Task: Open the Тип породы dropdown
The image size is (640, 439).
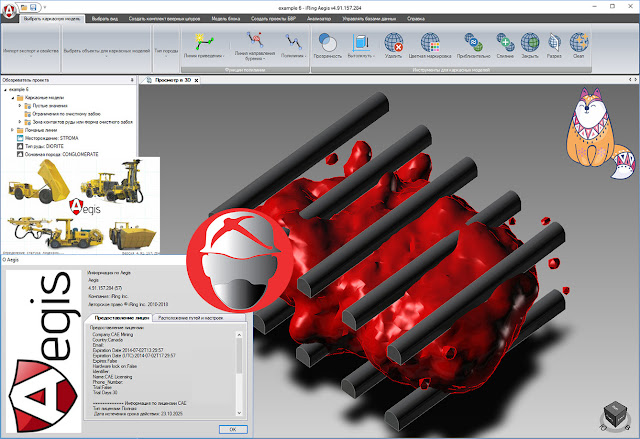Action: (x=166, y=51)
